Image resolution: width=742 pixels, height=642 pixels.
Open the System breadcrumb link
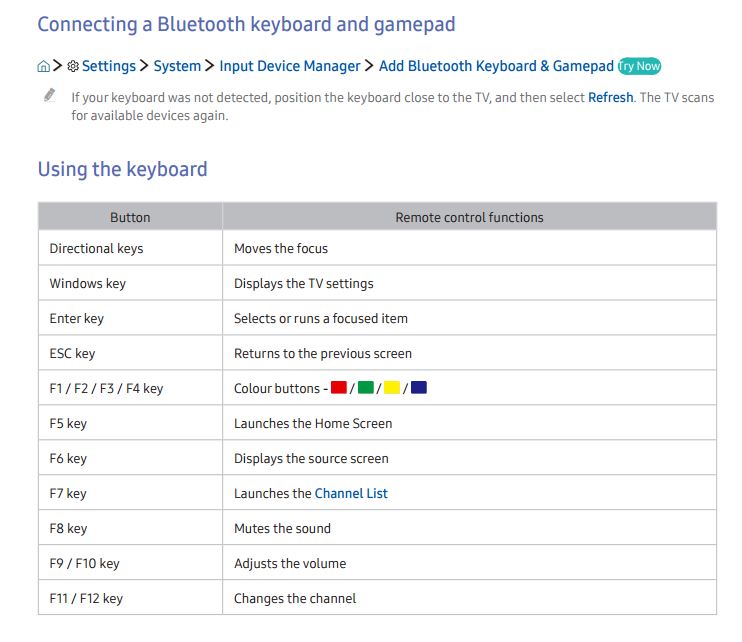[x=177, y=66]
